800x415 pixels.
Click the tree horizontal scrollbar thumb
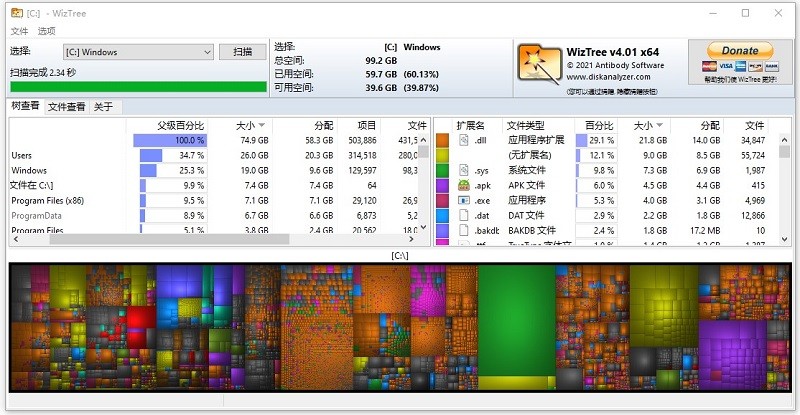tap(169, 239)
